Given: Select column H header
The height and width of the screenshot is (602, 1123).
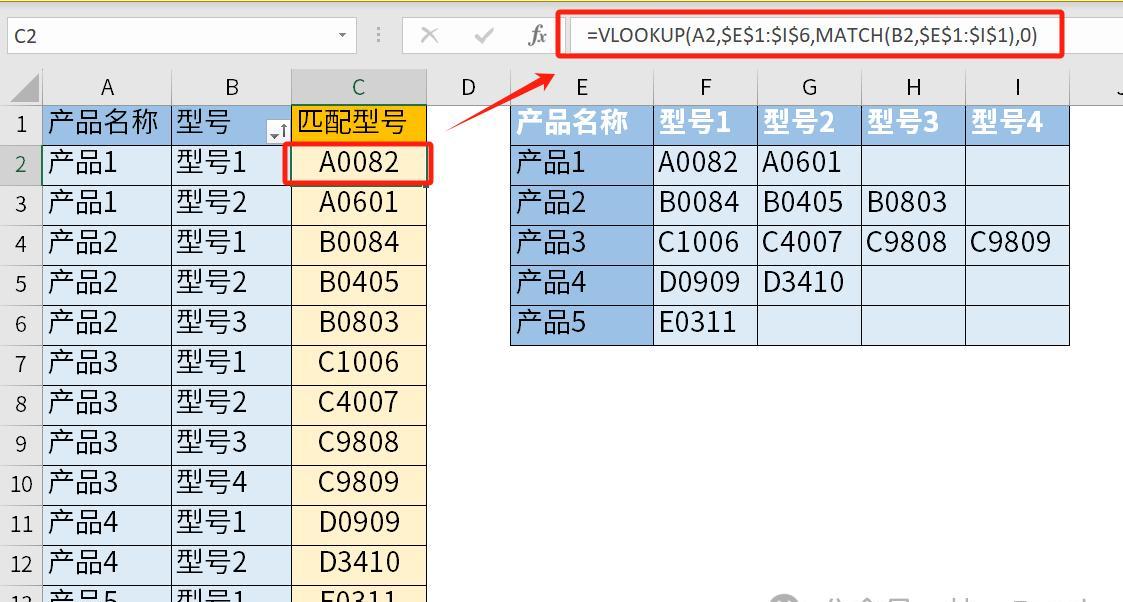Looking at the screenshot, I should coord(914,87).
